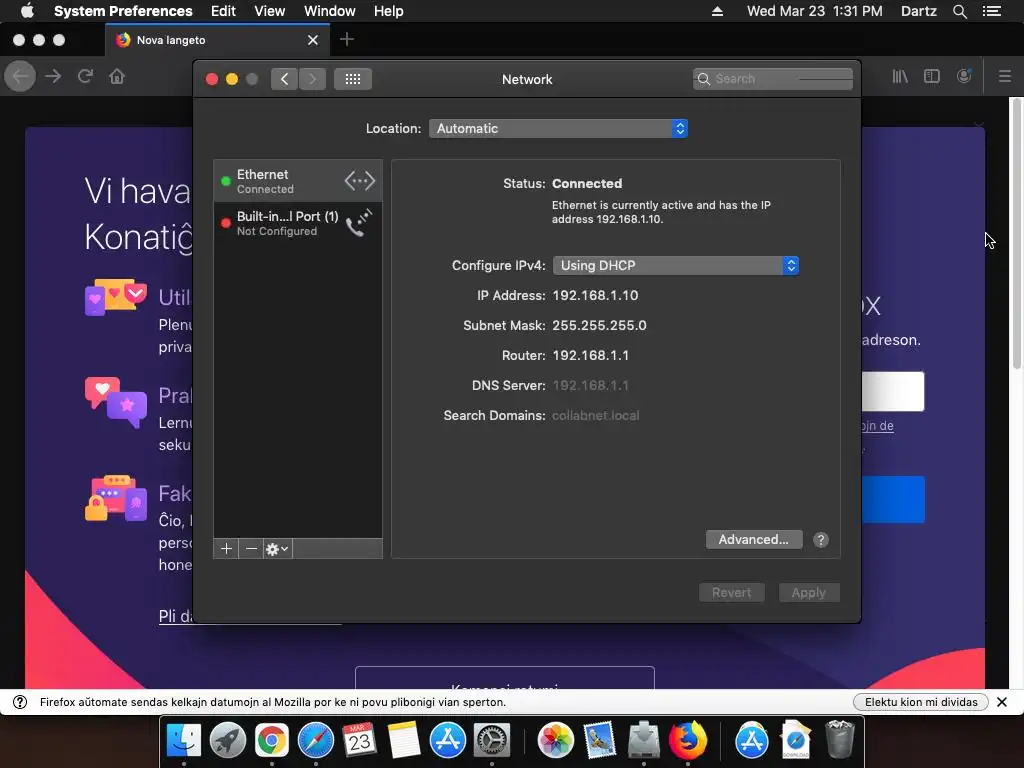Open the View menu

pos(269,11)
